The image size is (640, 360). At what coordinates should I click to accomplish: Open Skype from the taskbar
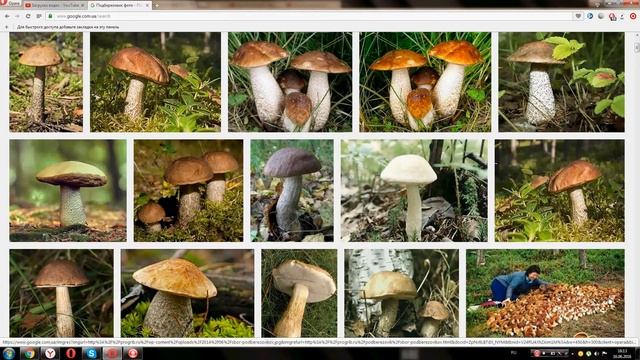pyautogui.click(x=91, y=353)
